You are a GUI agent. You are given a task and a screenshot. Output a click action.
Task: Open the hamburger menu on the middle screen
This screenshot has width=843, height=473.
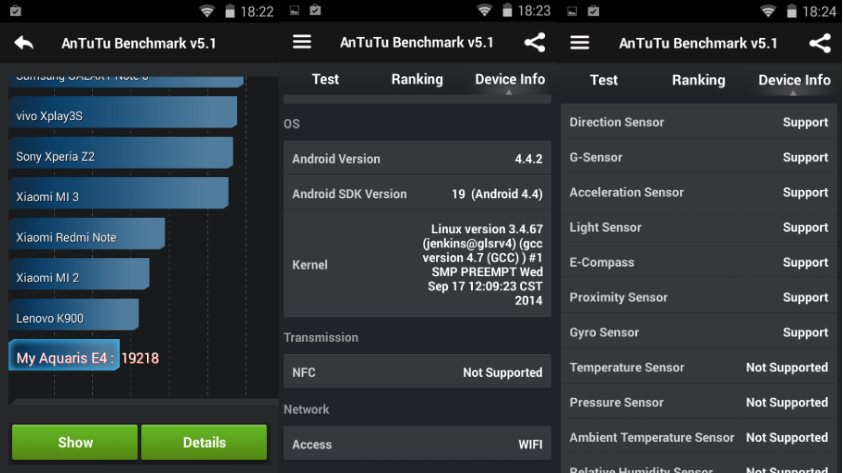point(301,42)
